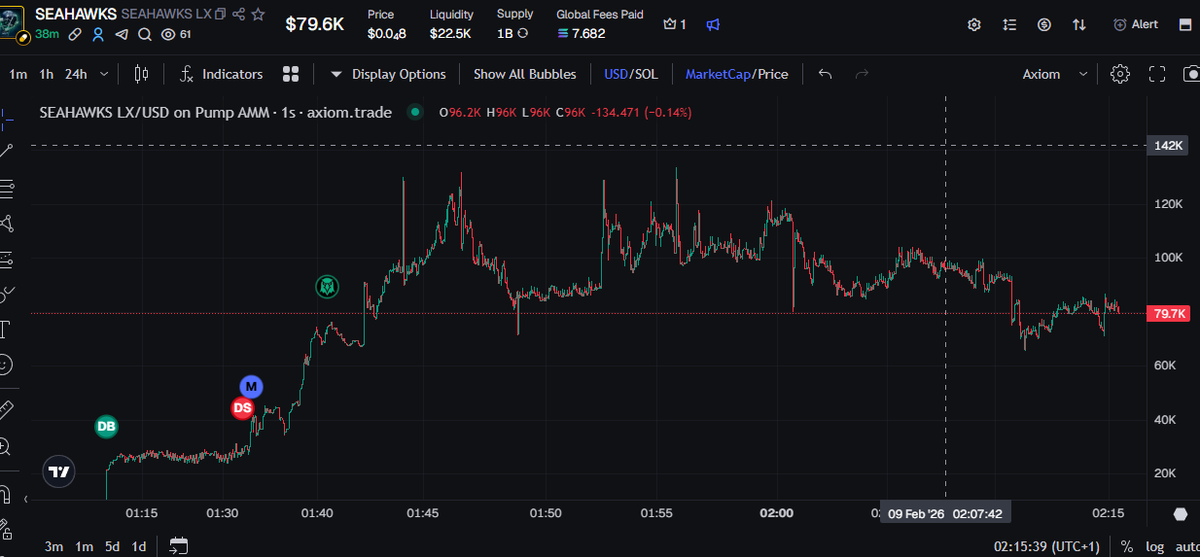Open the emoji icons tool

click(x=6, y=365)
